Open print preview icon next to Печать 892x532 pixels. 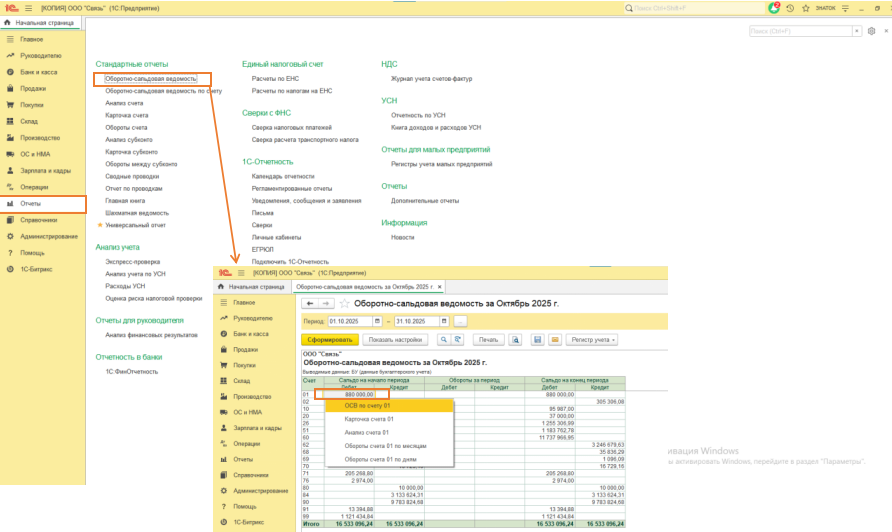pos(515,340)
